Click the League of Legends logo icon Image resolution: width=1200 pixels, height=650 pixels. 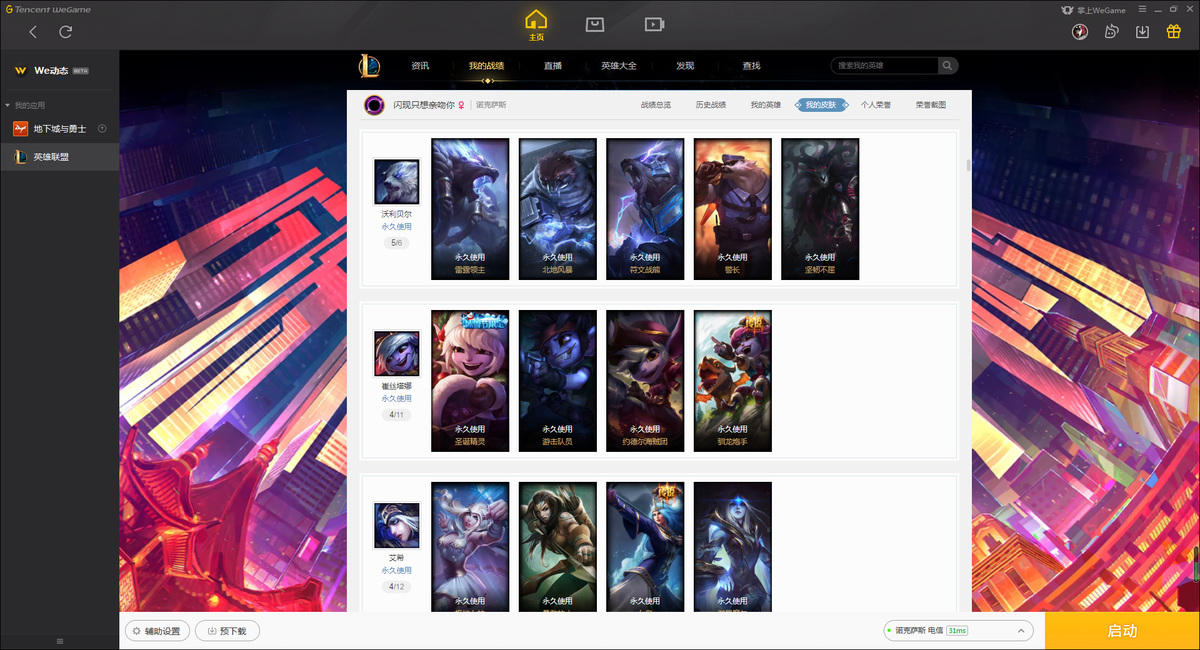click(370, 66)
